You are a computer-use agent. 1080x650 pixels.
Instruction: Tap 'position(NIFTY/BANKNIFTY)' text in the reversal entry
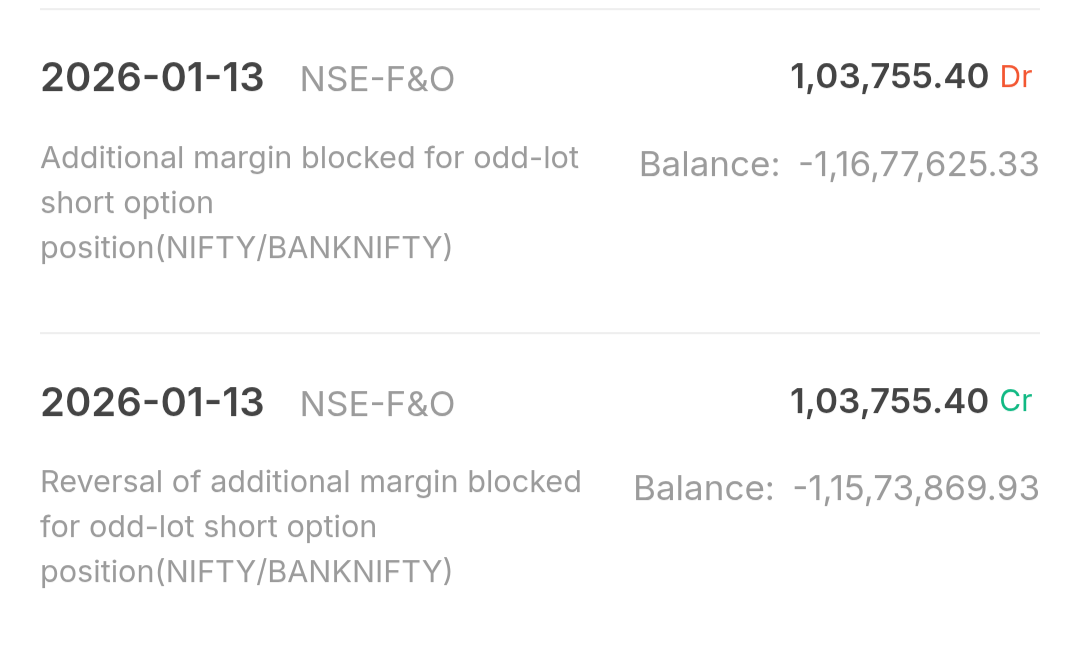246,571
